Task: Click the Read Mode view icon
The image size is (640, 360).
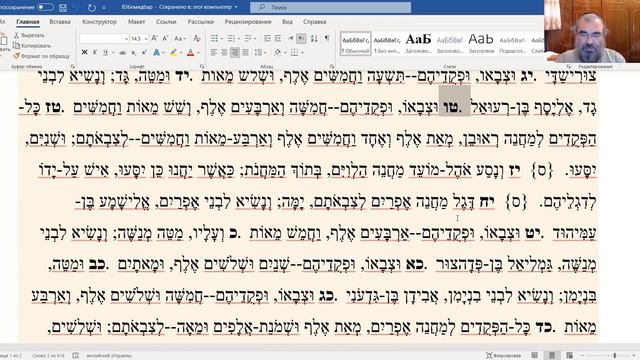Action: click(534, 356)
